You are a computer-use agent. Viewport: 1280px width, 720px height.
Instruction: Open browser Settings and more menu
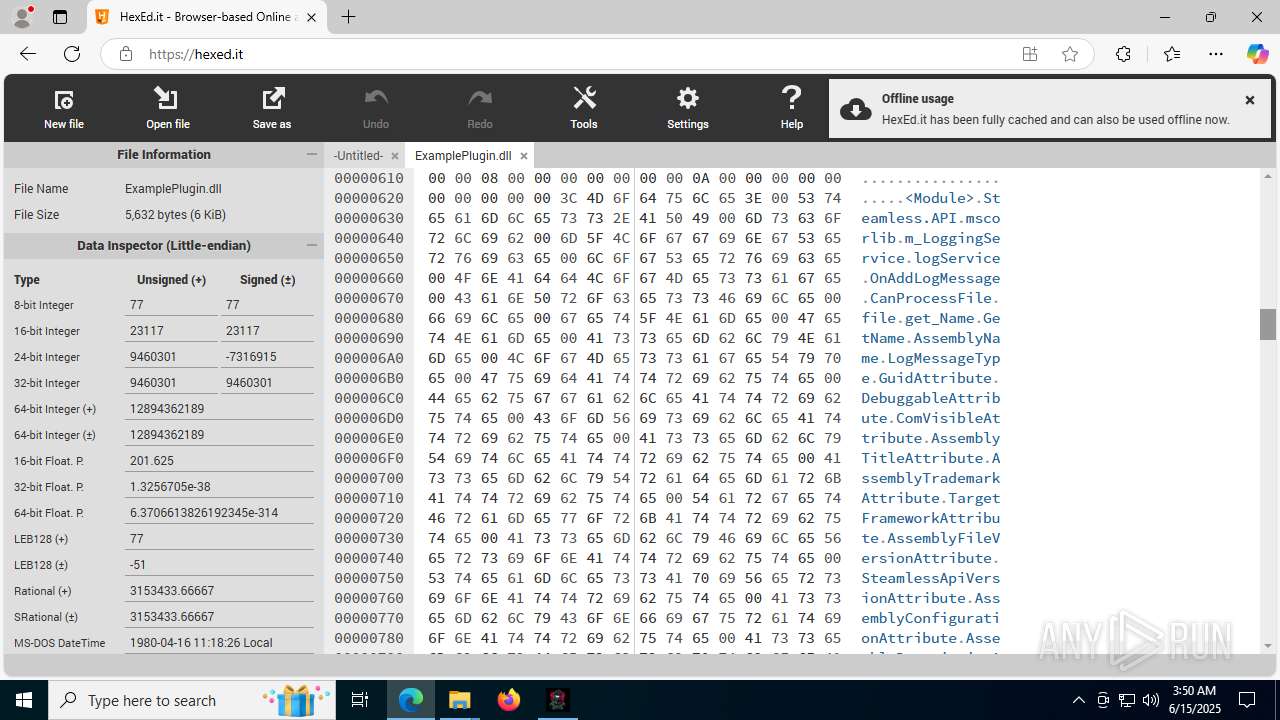(1216, 54)
